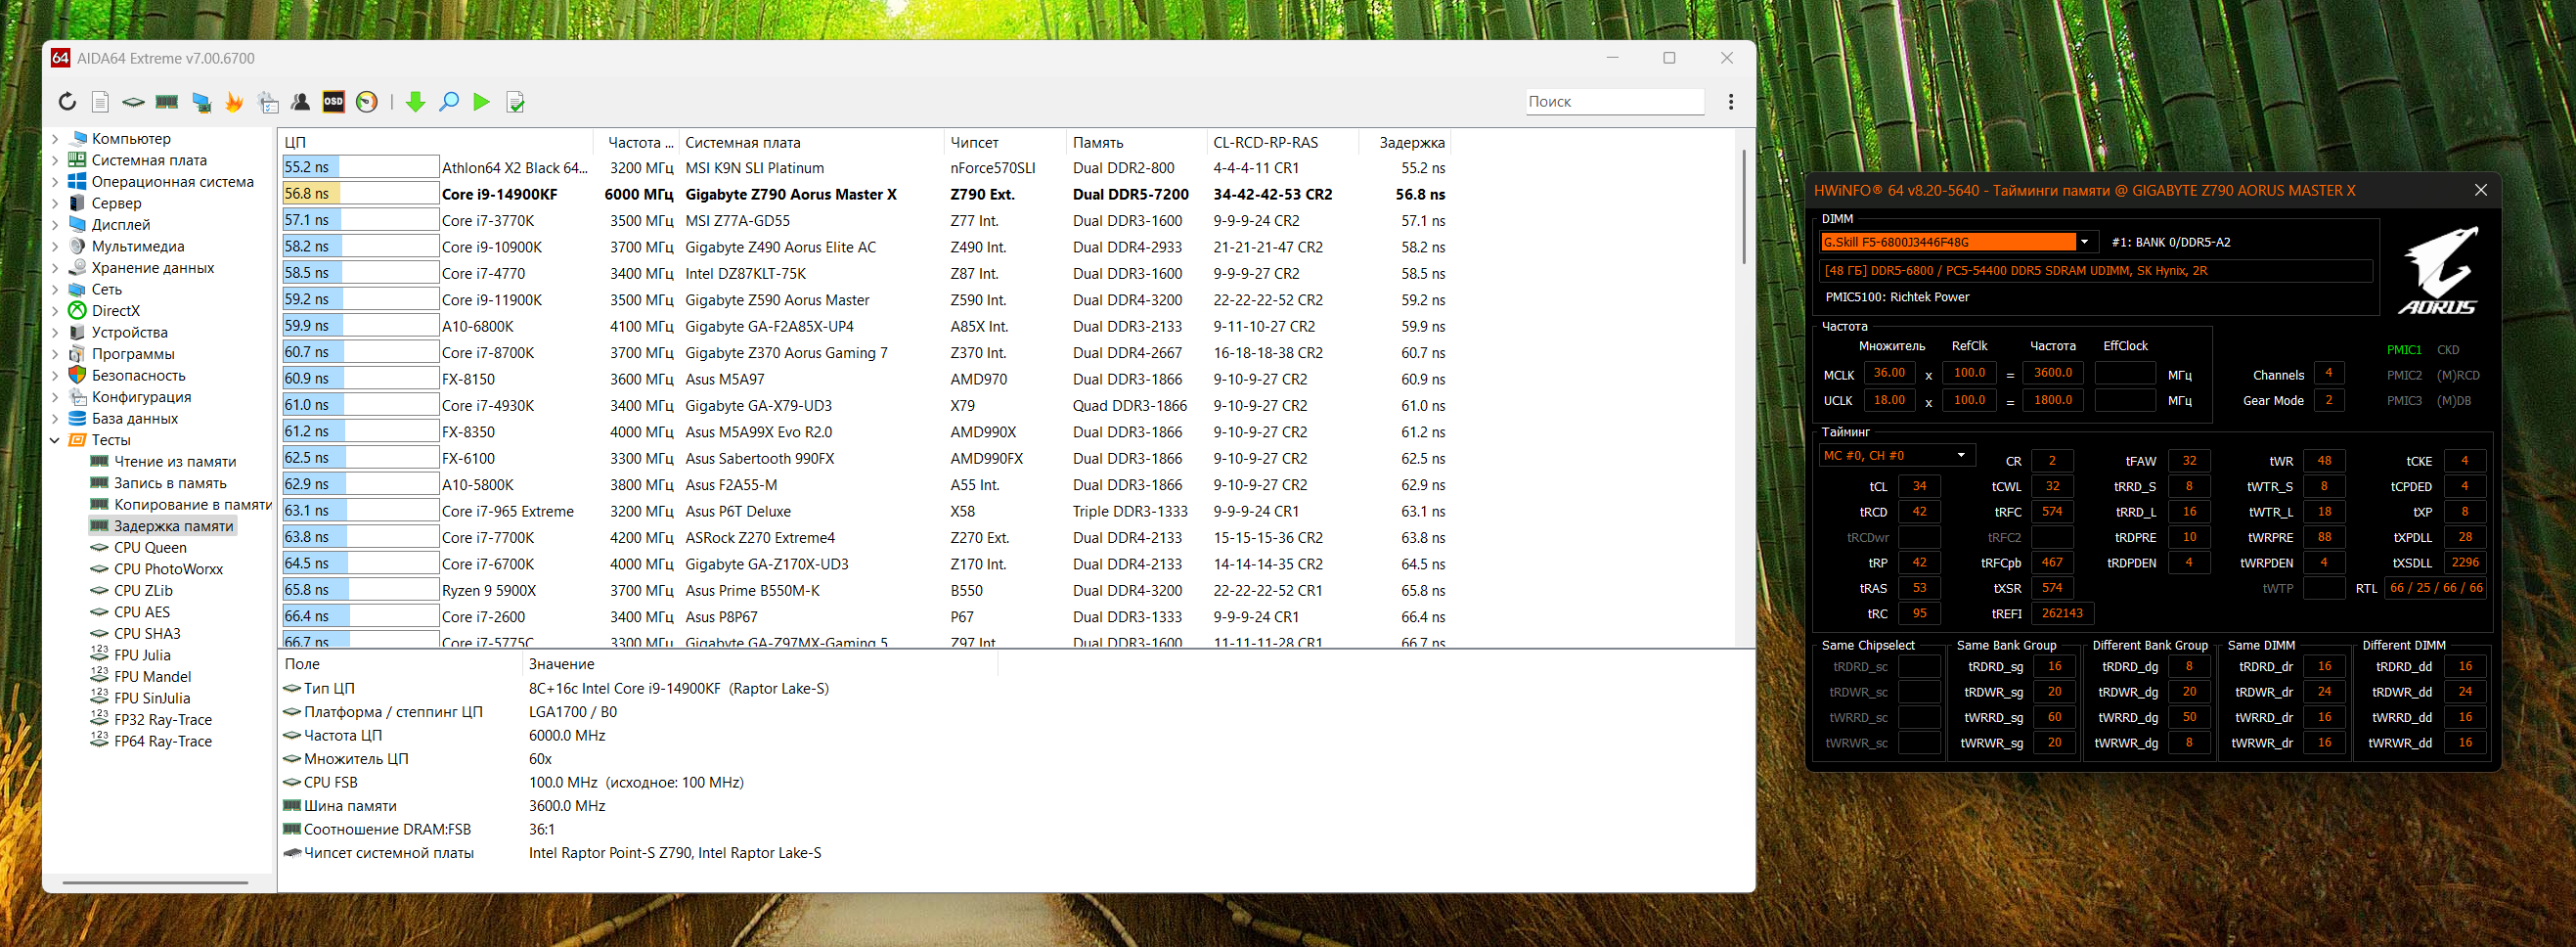Switch to (M)RCD in HWiNFO

pos(2458,375)
